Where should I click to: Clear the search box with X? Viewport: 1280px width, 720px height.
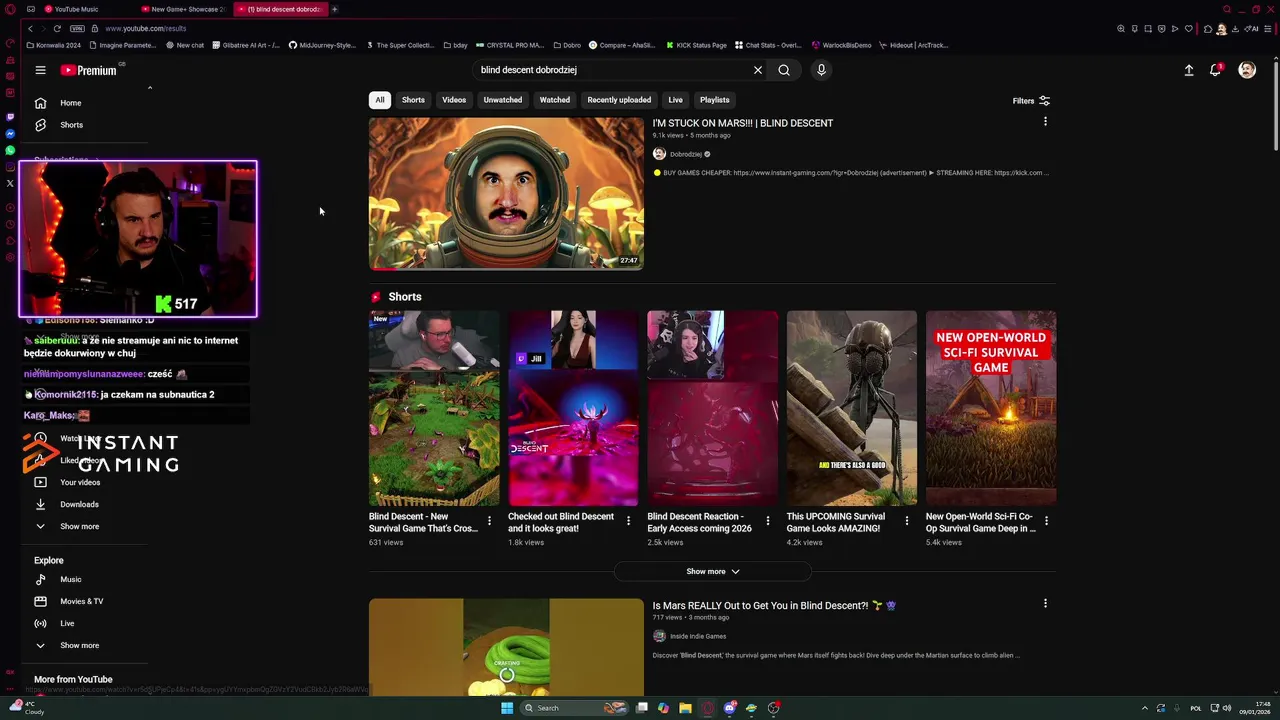click(758, 70)
